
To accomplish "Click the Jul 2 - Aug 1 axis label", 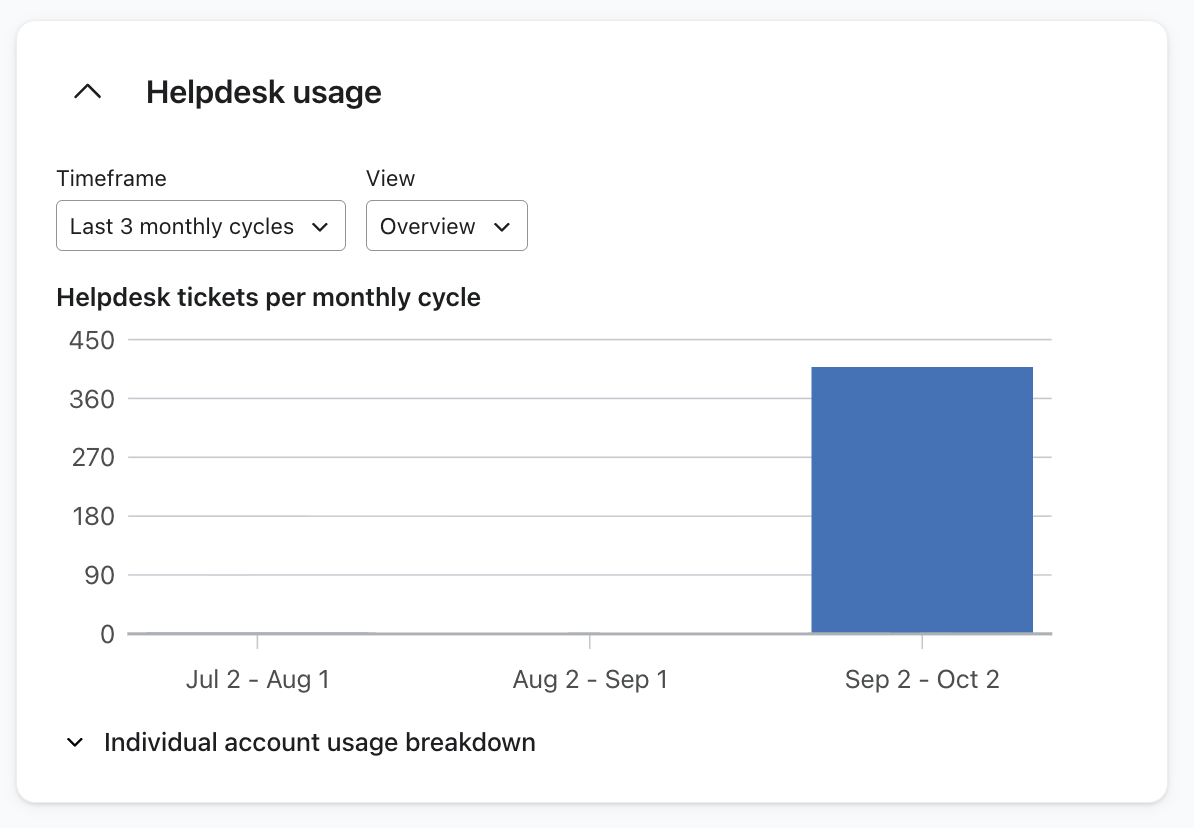I will [257, 680].
